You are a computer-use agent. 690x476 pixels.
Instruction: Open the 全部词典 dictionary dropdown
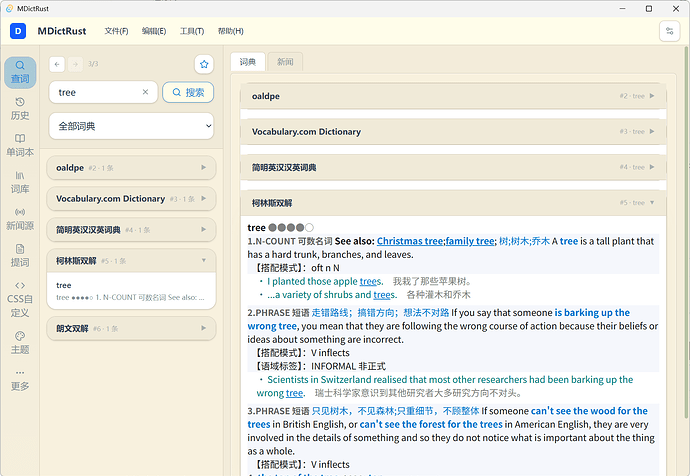131,126
